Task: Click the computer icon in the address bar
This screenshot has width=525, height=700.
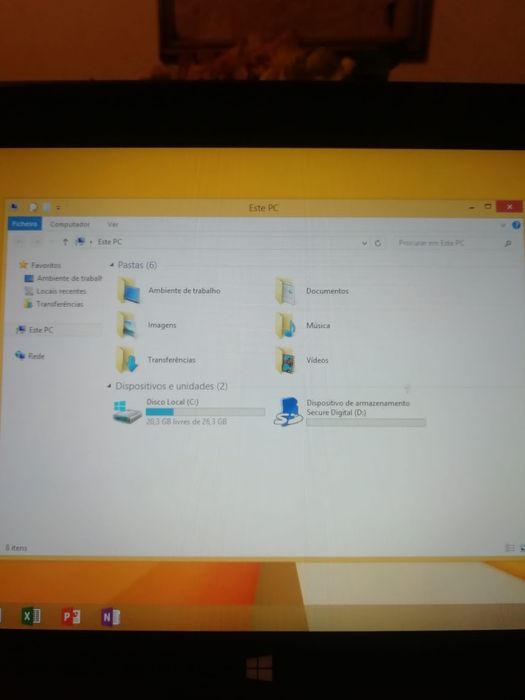Action: click(80, 242)
